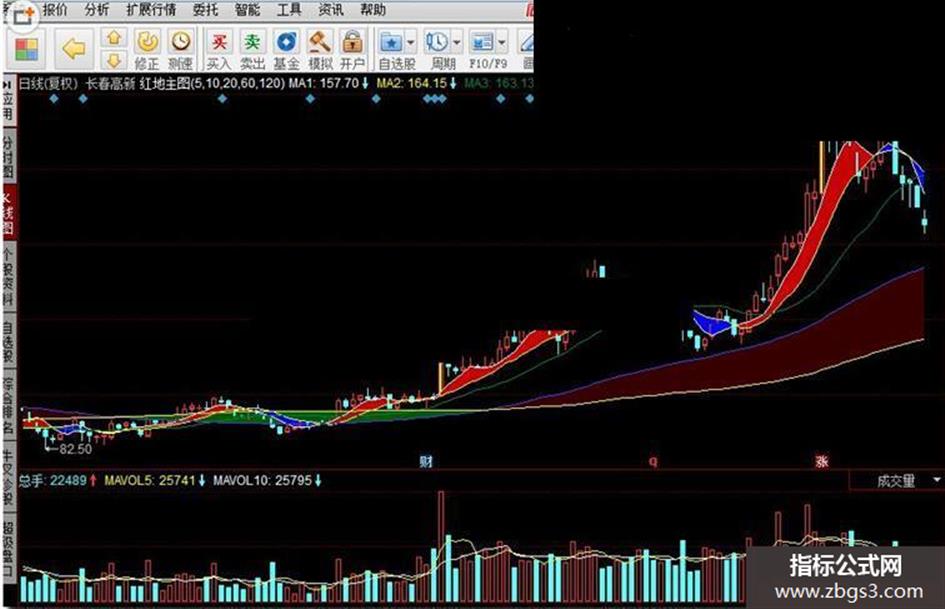Switch to the 个股资料 side tab
This screenshot has width=945, height=609.
click(x=8, y=276)
